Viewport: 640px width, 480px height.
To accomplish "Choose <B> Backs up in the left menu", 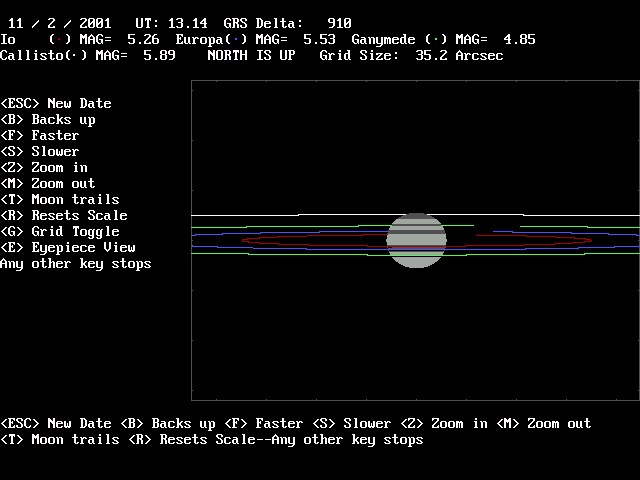I will (x=48, y=119).
